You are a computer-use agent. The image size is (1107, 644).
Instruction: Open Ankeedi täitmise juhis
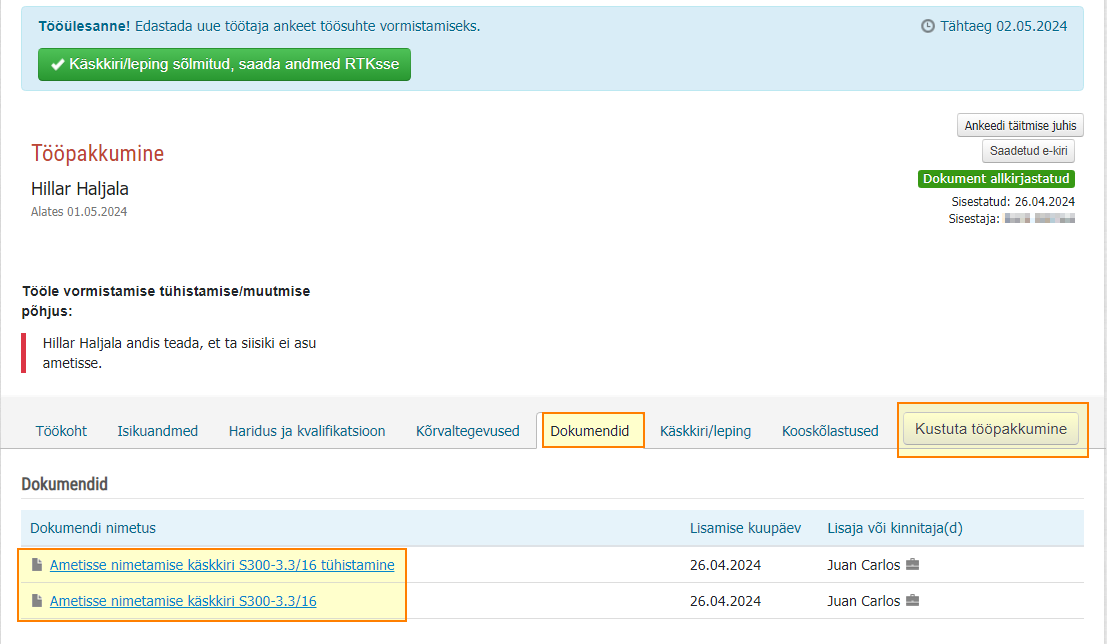[1020, 125]
